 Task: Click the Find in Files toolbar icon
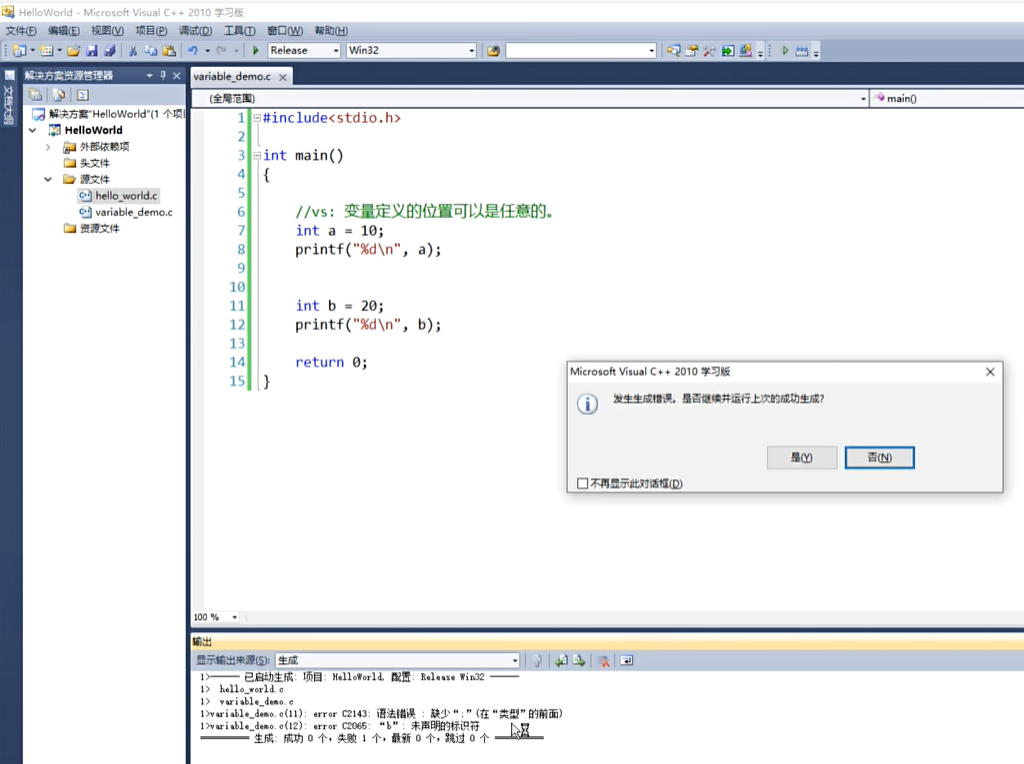493,50
